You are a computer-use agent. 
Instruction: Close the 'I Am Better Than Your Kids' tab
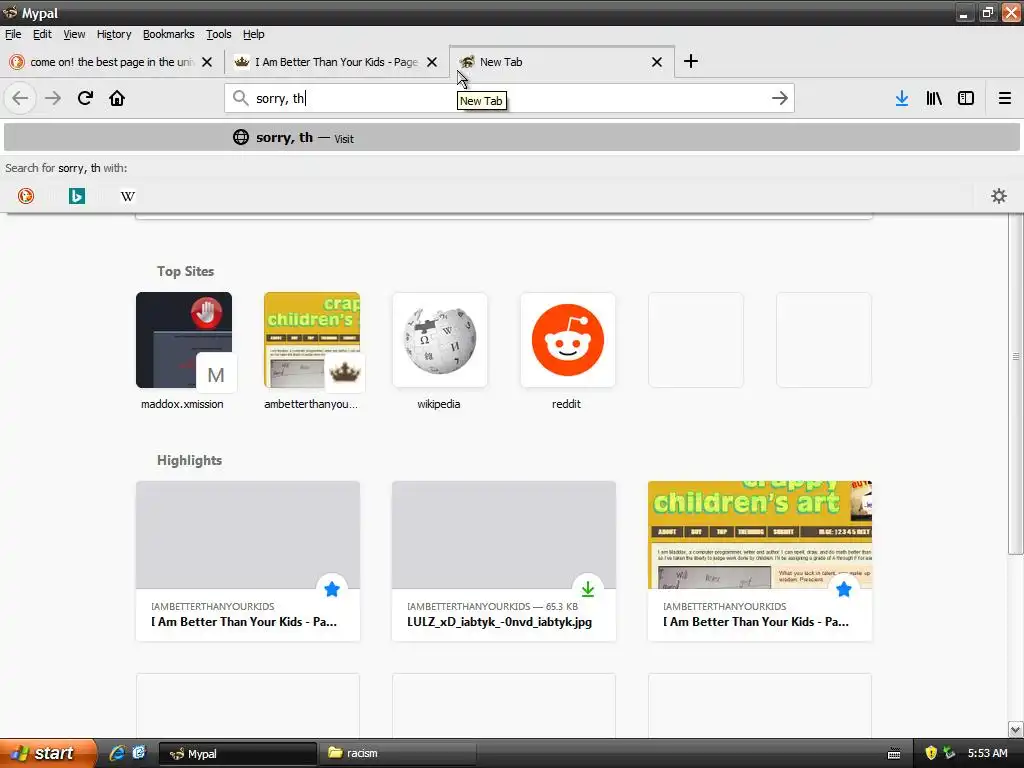click(432, 62)
